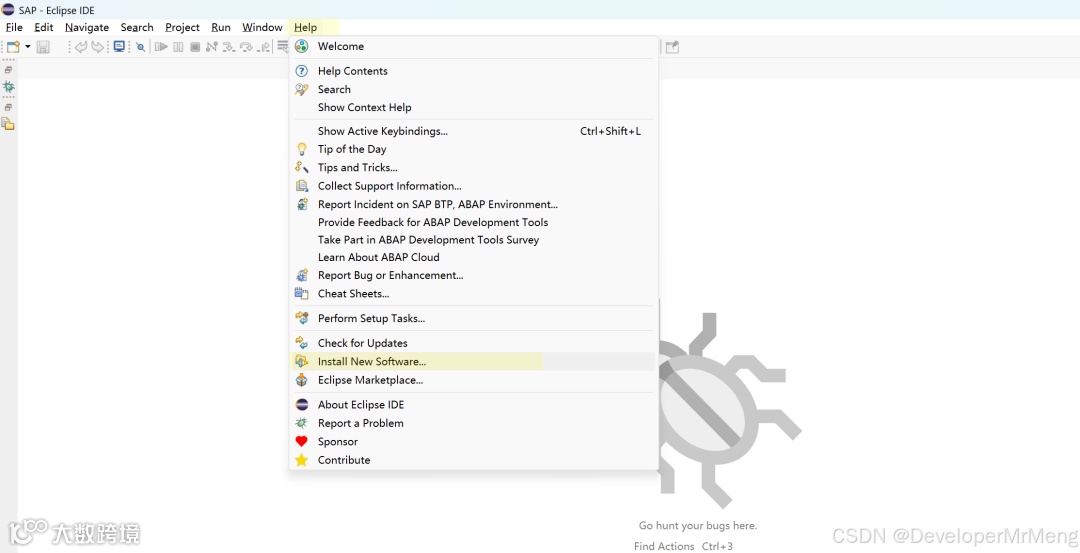Select Install New Software entry
This screenshot has height=553, width=1080.
tap(474, 362)
